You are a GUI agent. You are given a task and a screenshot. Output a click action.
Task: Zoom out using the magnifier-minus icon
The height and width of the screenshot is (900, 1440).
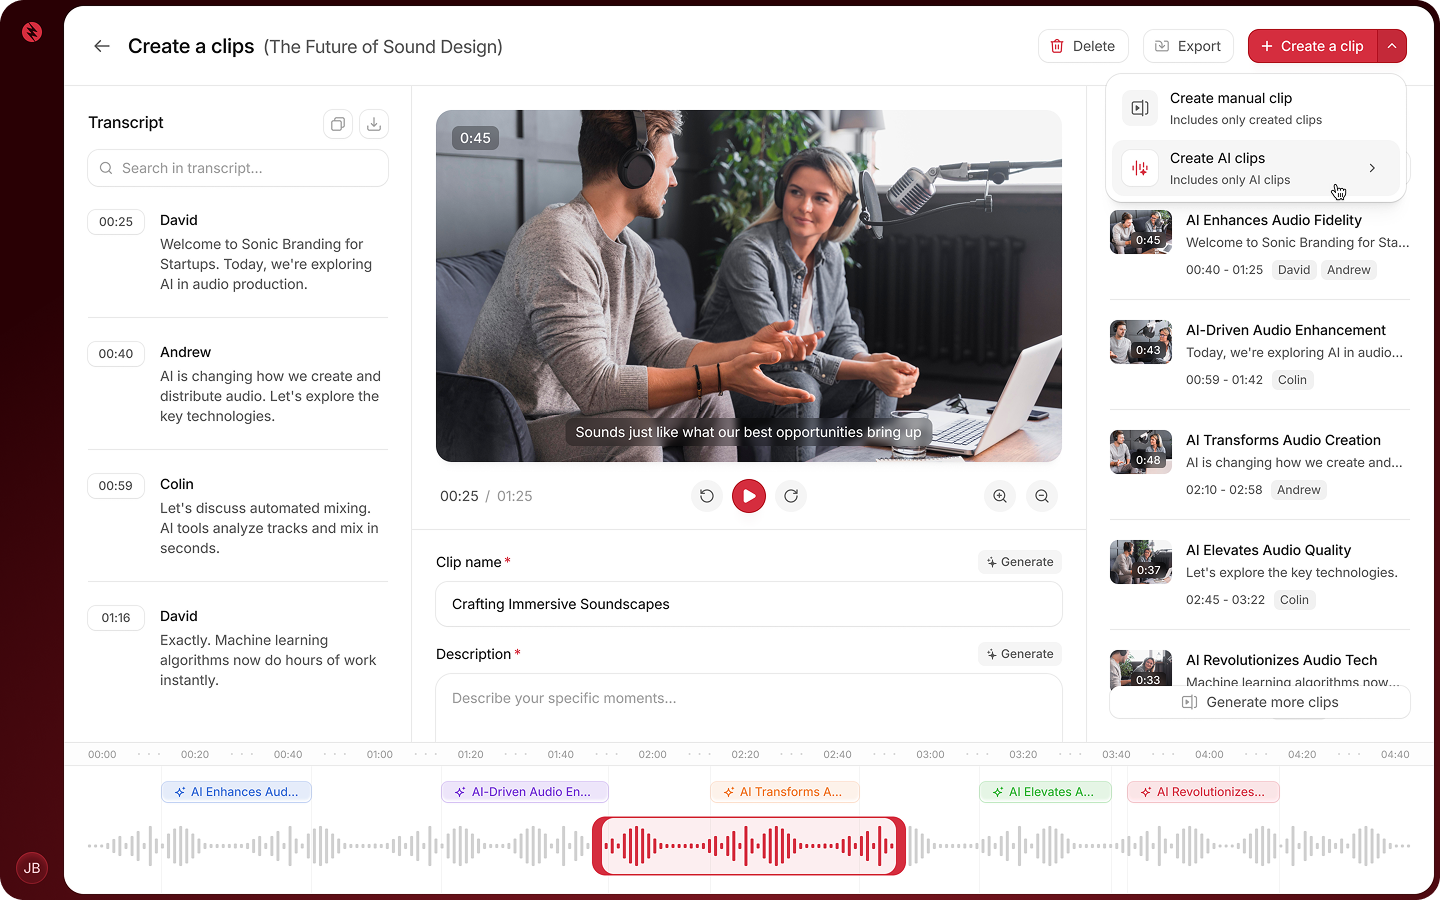[x=1041, y=496]
